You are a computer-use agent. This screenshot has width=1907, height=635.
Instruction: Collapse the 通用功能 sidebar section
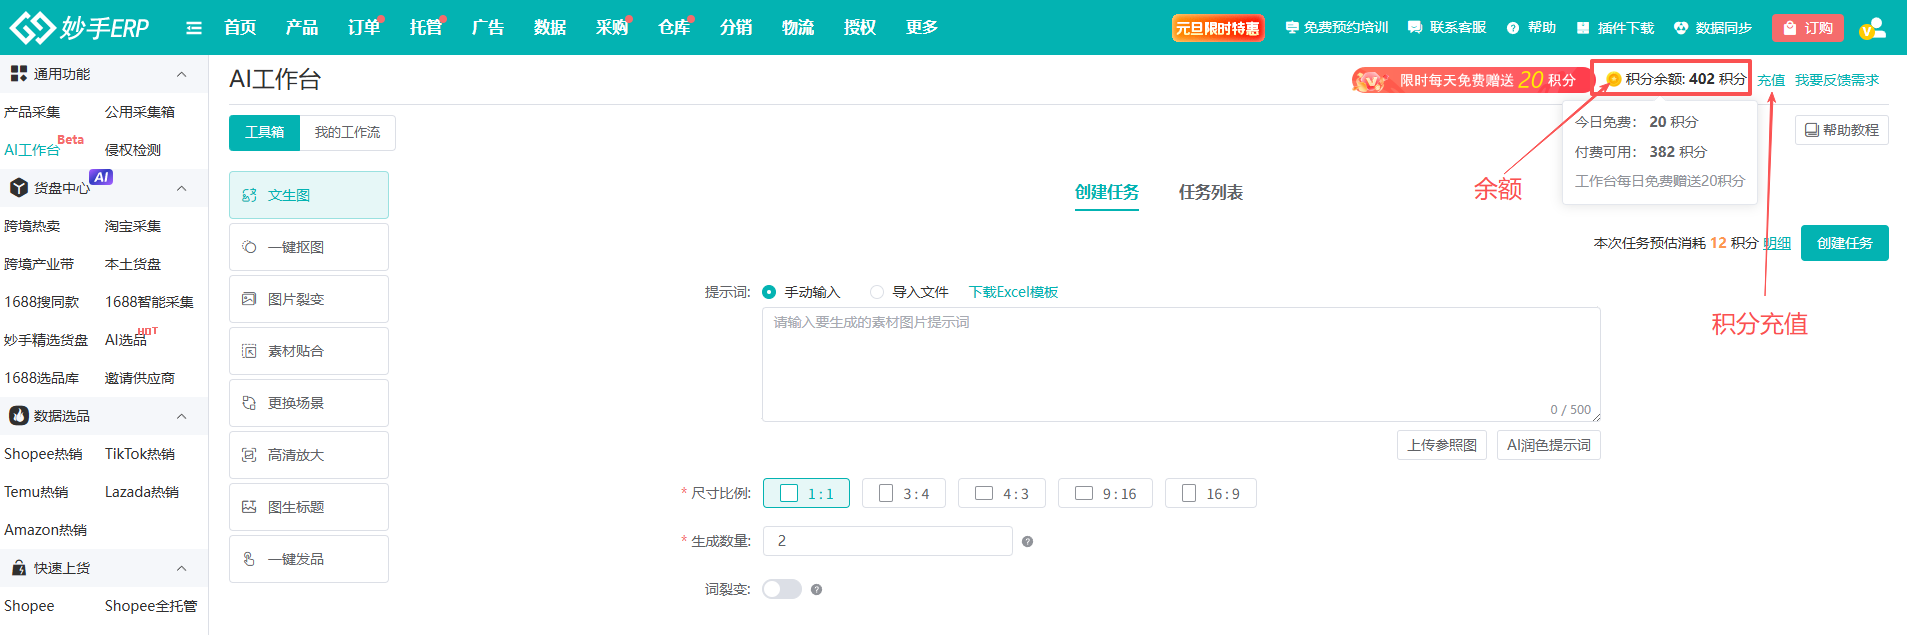pyautogui.click(x=181, y=74)
